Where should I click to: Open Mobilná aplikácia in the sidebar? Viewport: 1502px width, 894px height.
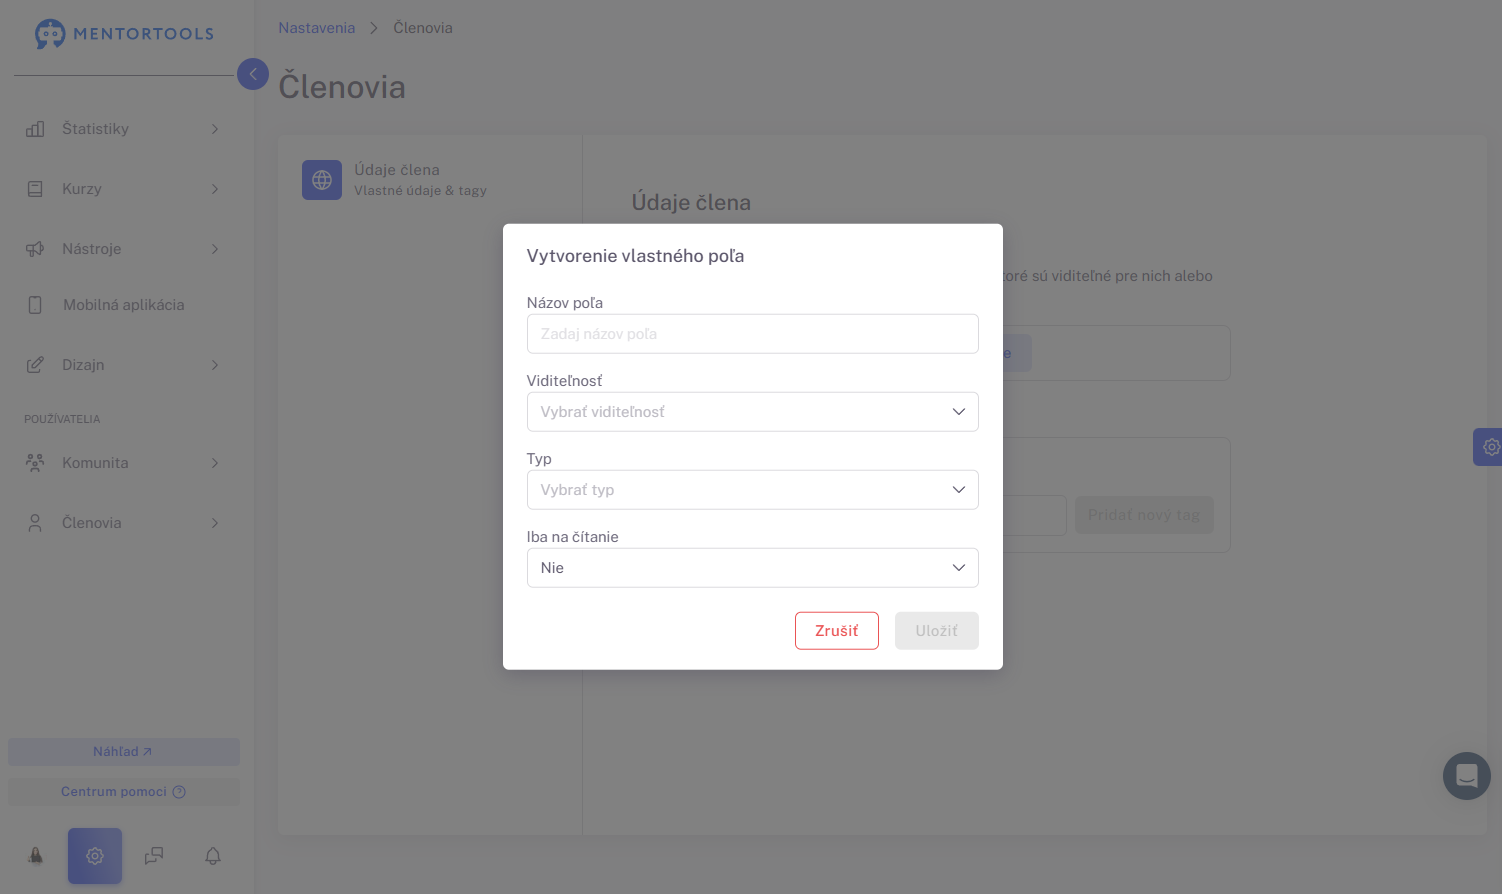tap(123, 305)
